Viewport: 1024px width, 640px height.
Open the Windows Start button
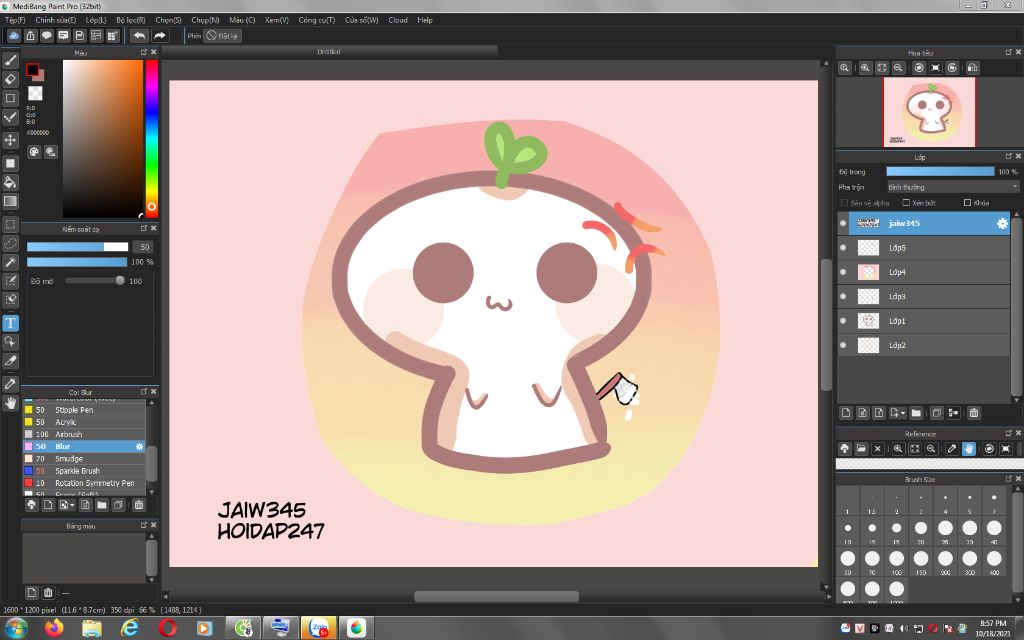point(14,628)
